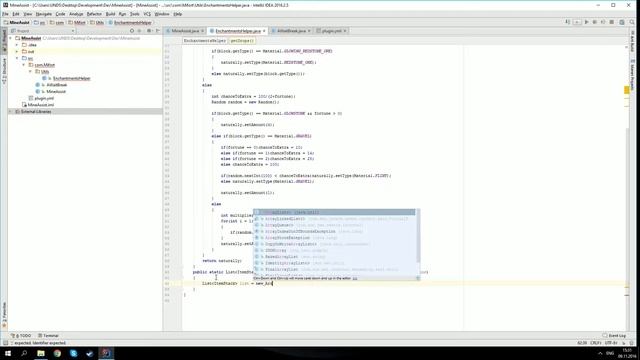The image size is (640, 360).
Task: Click the Scroll from Source icon
Action: [x=132, y=31]
